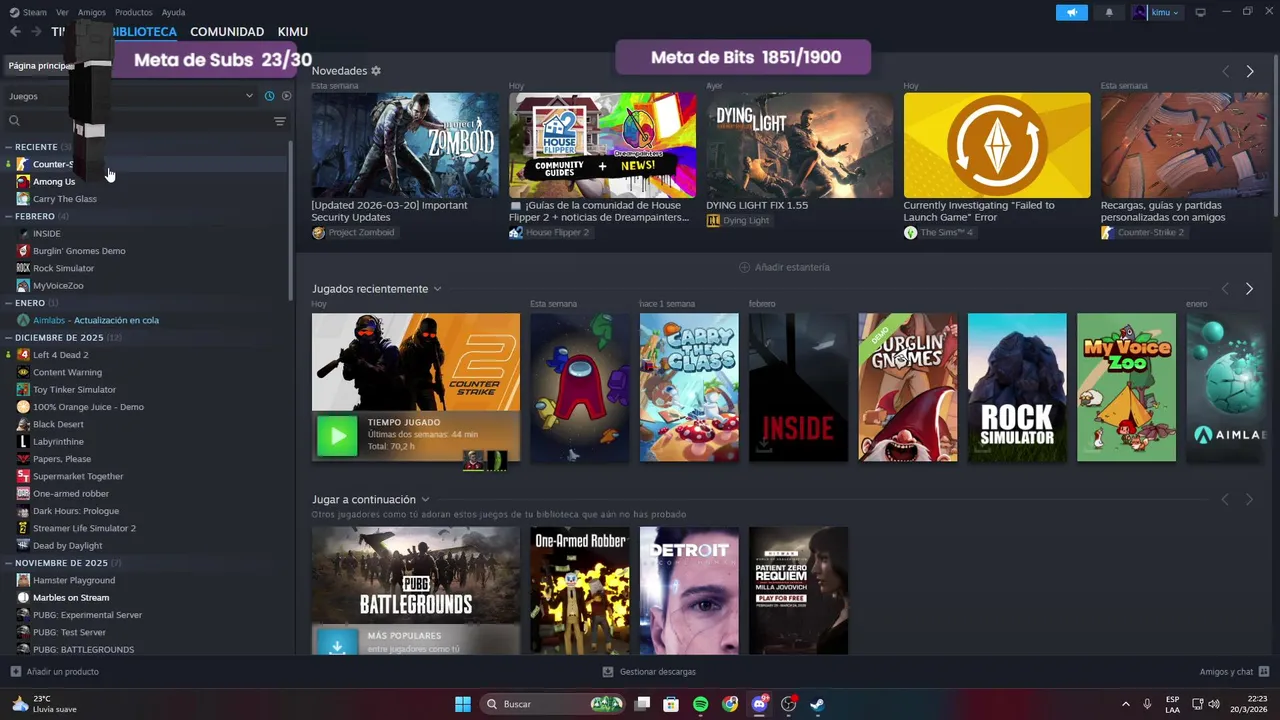Click the Aimlabs icon in the sidebar

[23, 320]
